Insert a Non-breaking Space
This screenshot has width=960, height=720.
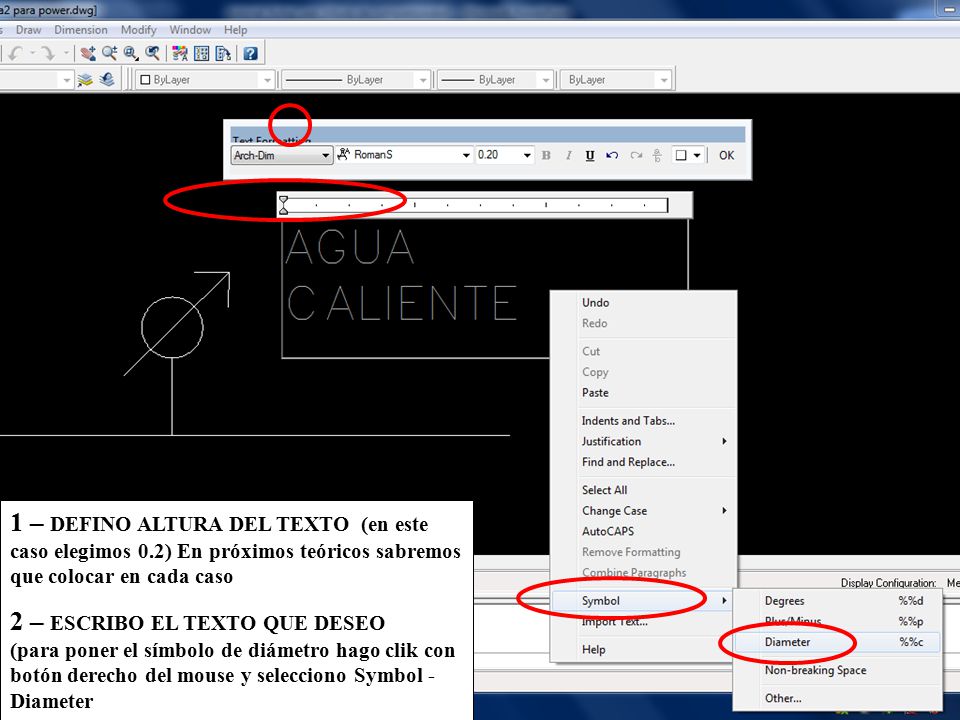tap(837, 670)
